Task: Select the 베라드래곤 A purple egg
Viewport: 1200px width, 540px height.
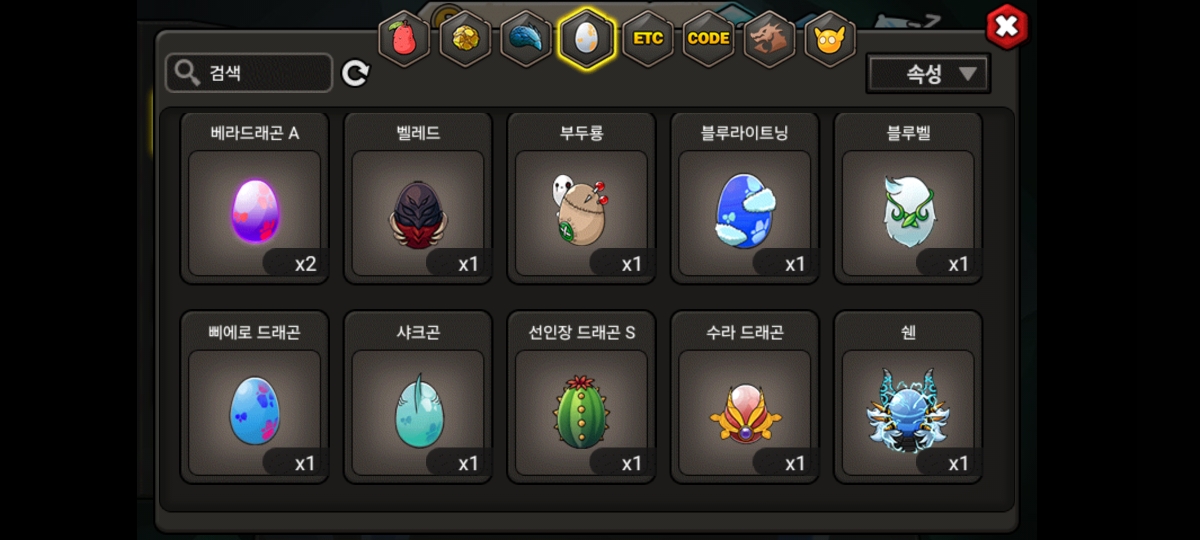Action: pos(255,199)
